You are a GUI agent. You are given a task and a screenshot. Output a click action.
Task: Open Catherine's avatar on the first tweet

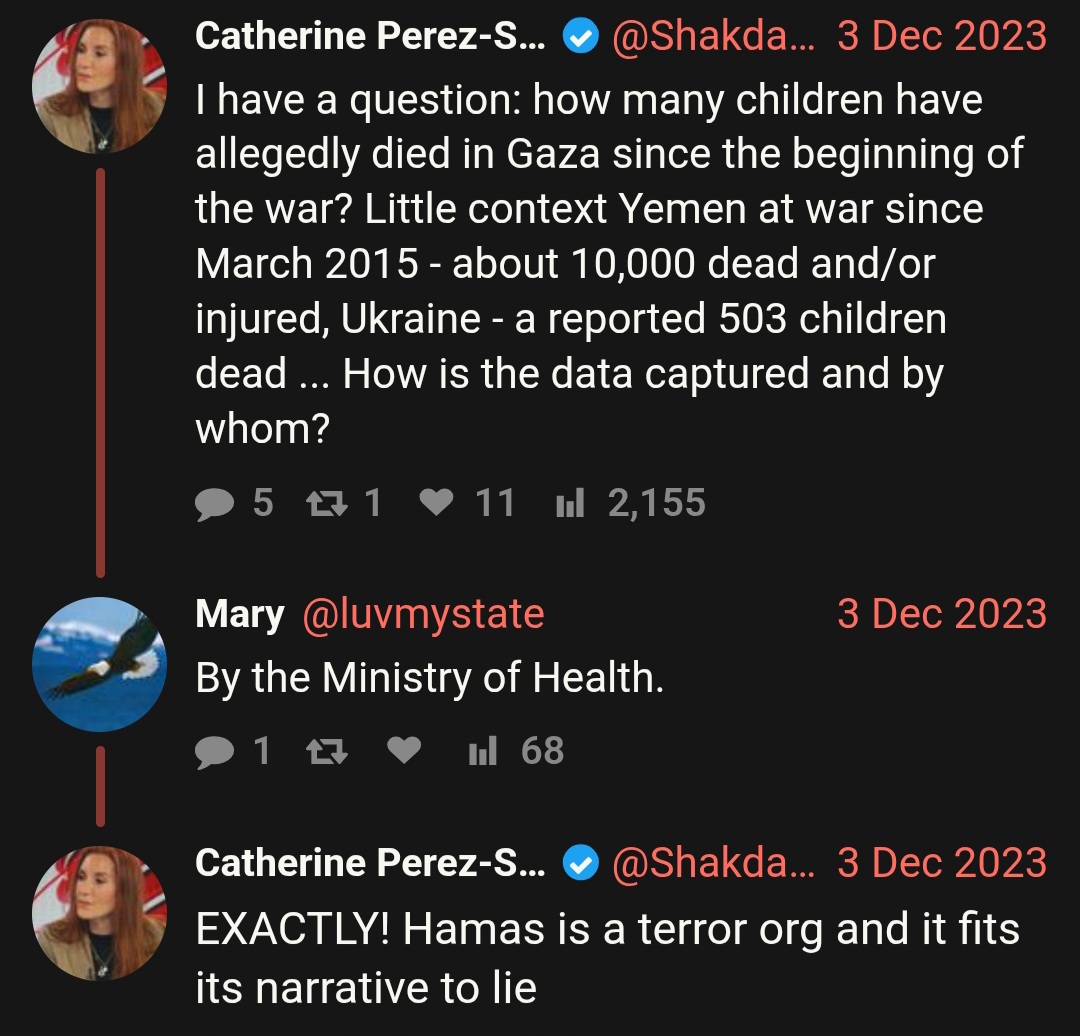click(x=99, y=86)
